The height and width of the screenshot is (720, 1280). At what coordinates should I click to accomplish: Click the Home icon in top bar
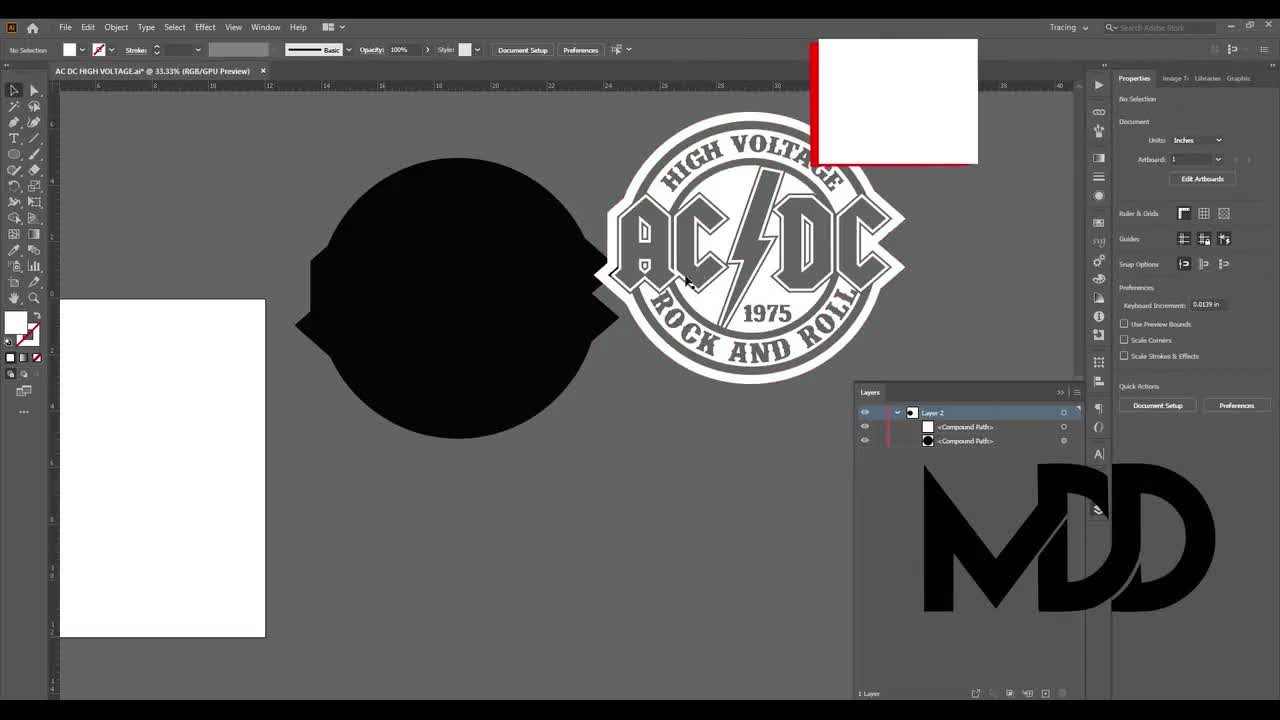coord(32,28)
